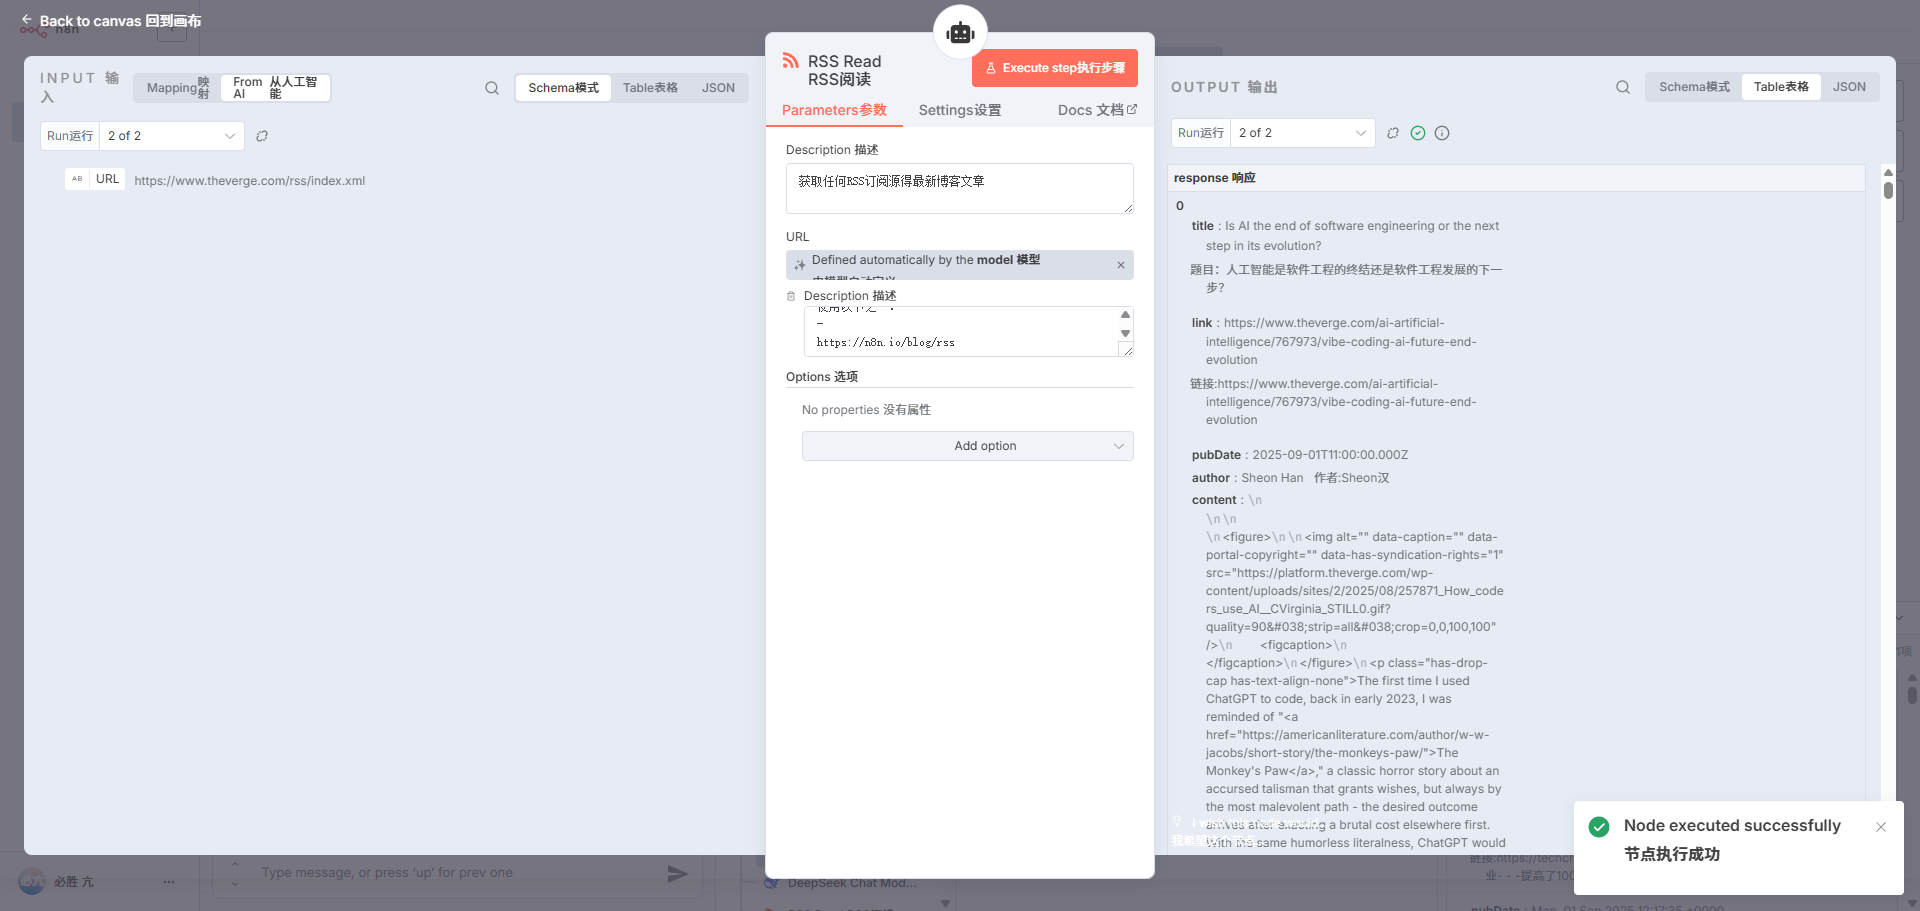Click user menu ellipsis icon
This screenshot has width=1920, height=911.
pyautogui.click(x=169, y=882)
